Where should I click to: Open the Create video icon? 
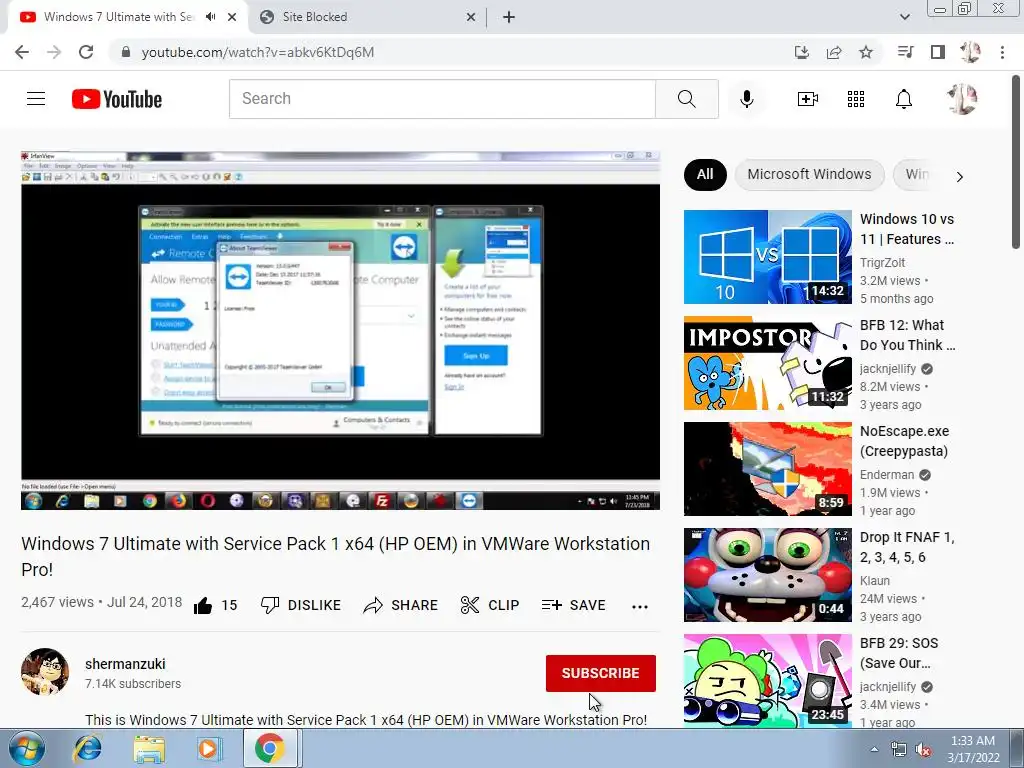click(807, 99)
